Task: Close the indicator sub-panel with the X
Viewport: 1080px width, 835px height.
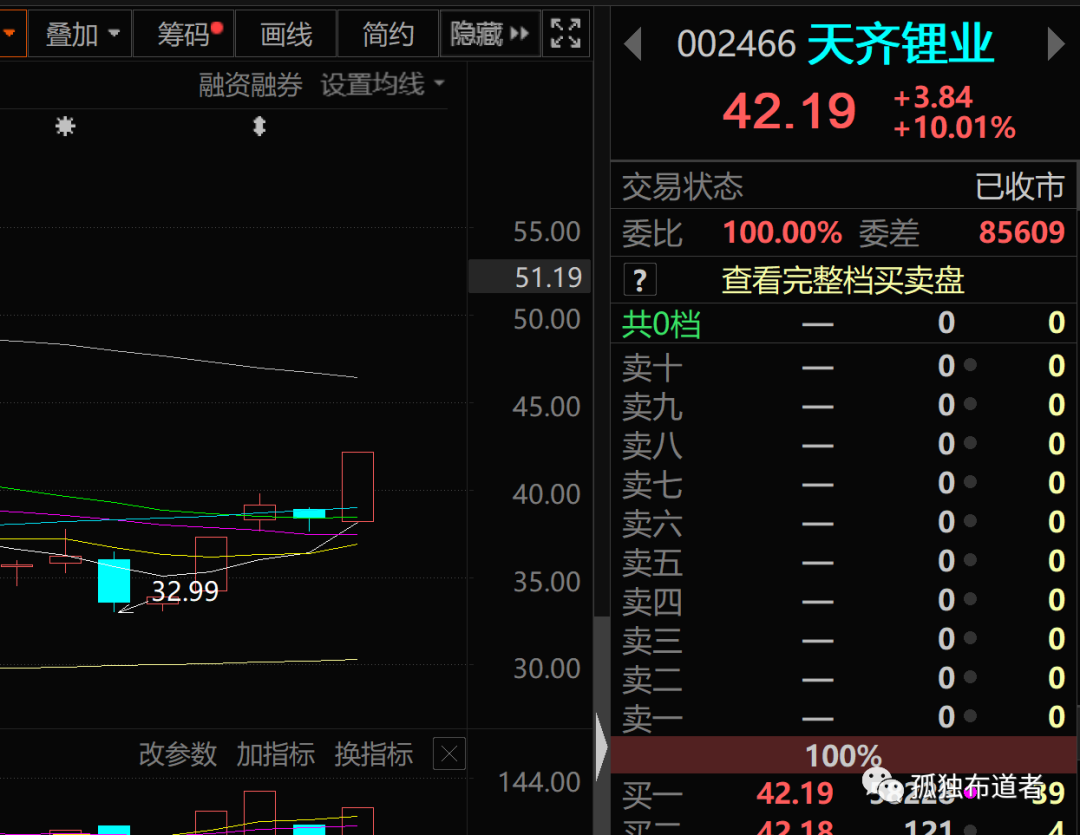Action: point(449,754)
